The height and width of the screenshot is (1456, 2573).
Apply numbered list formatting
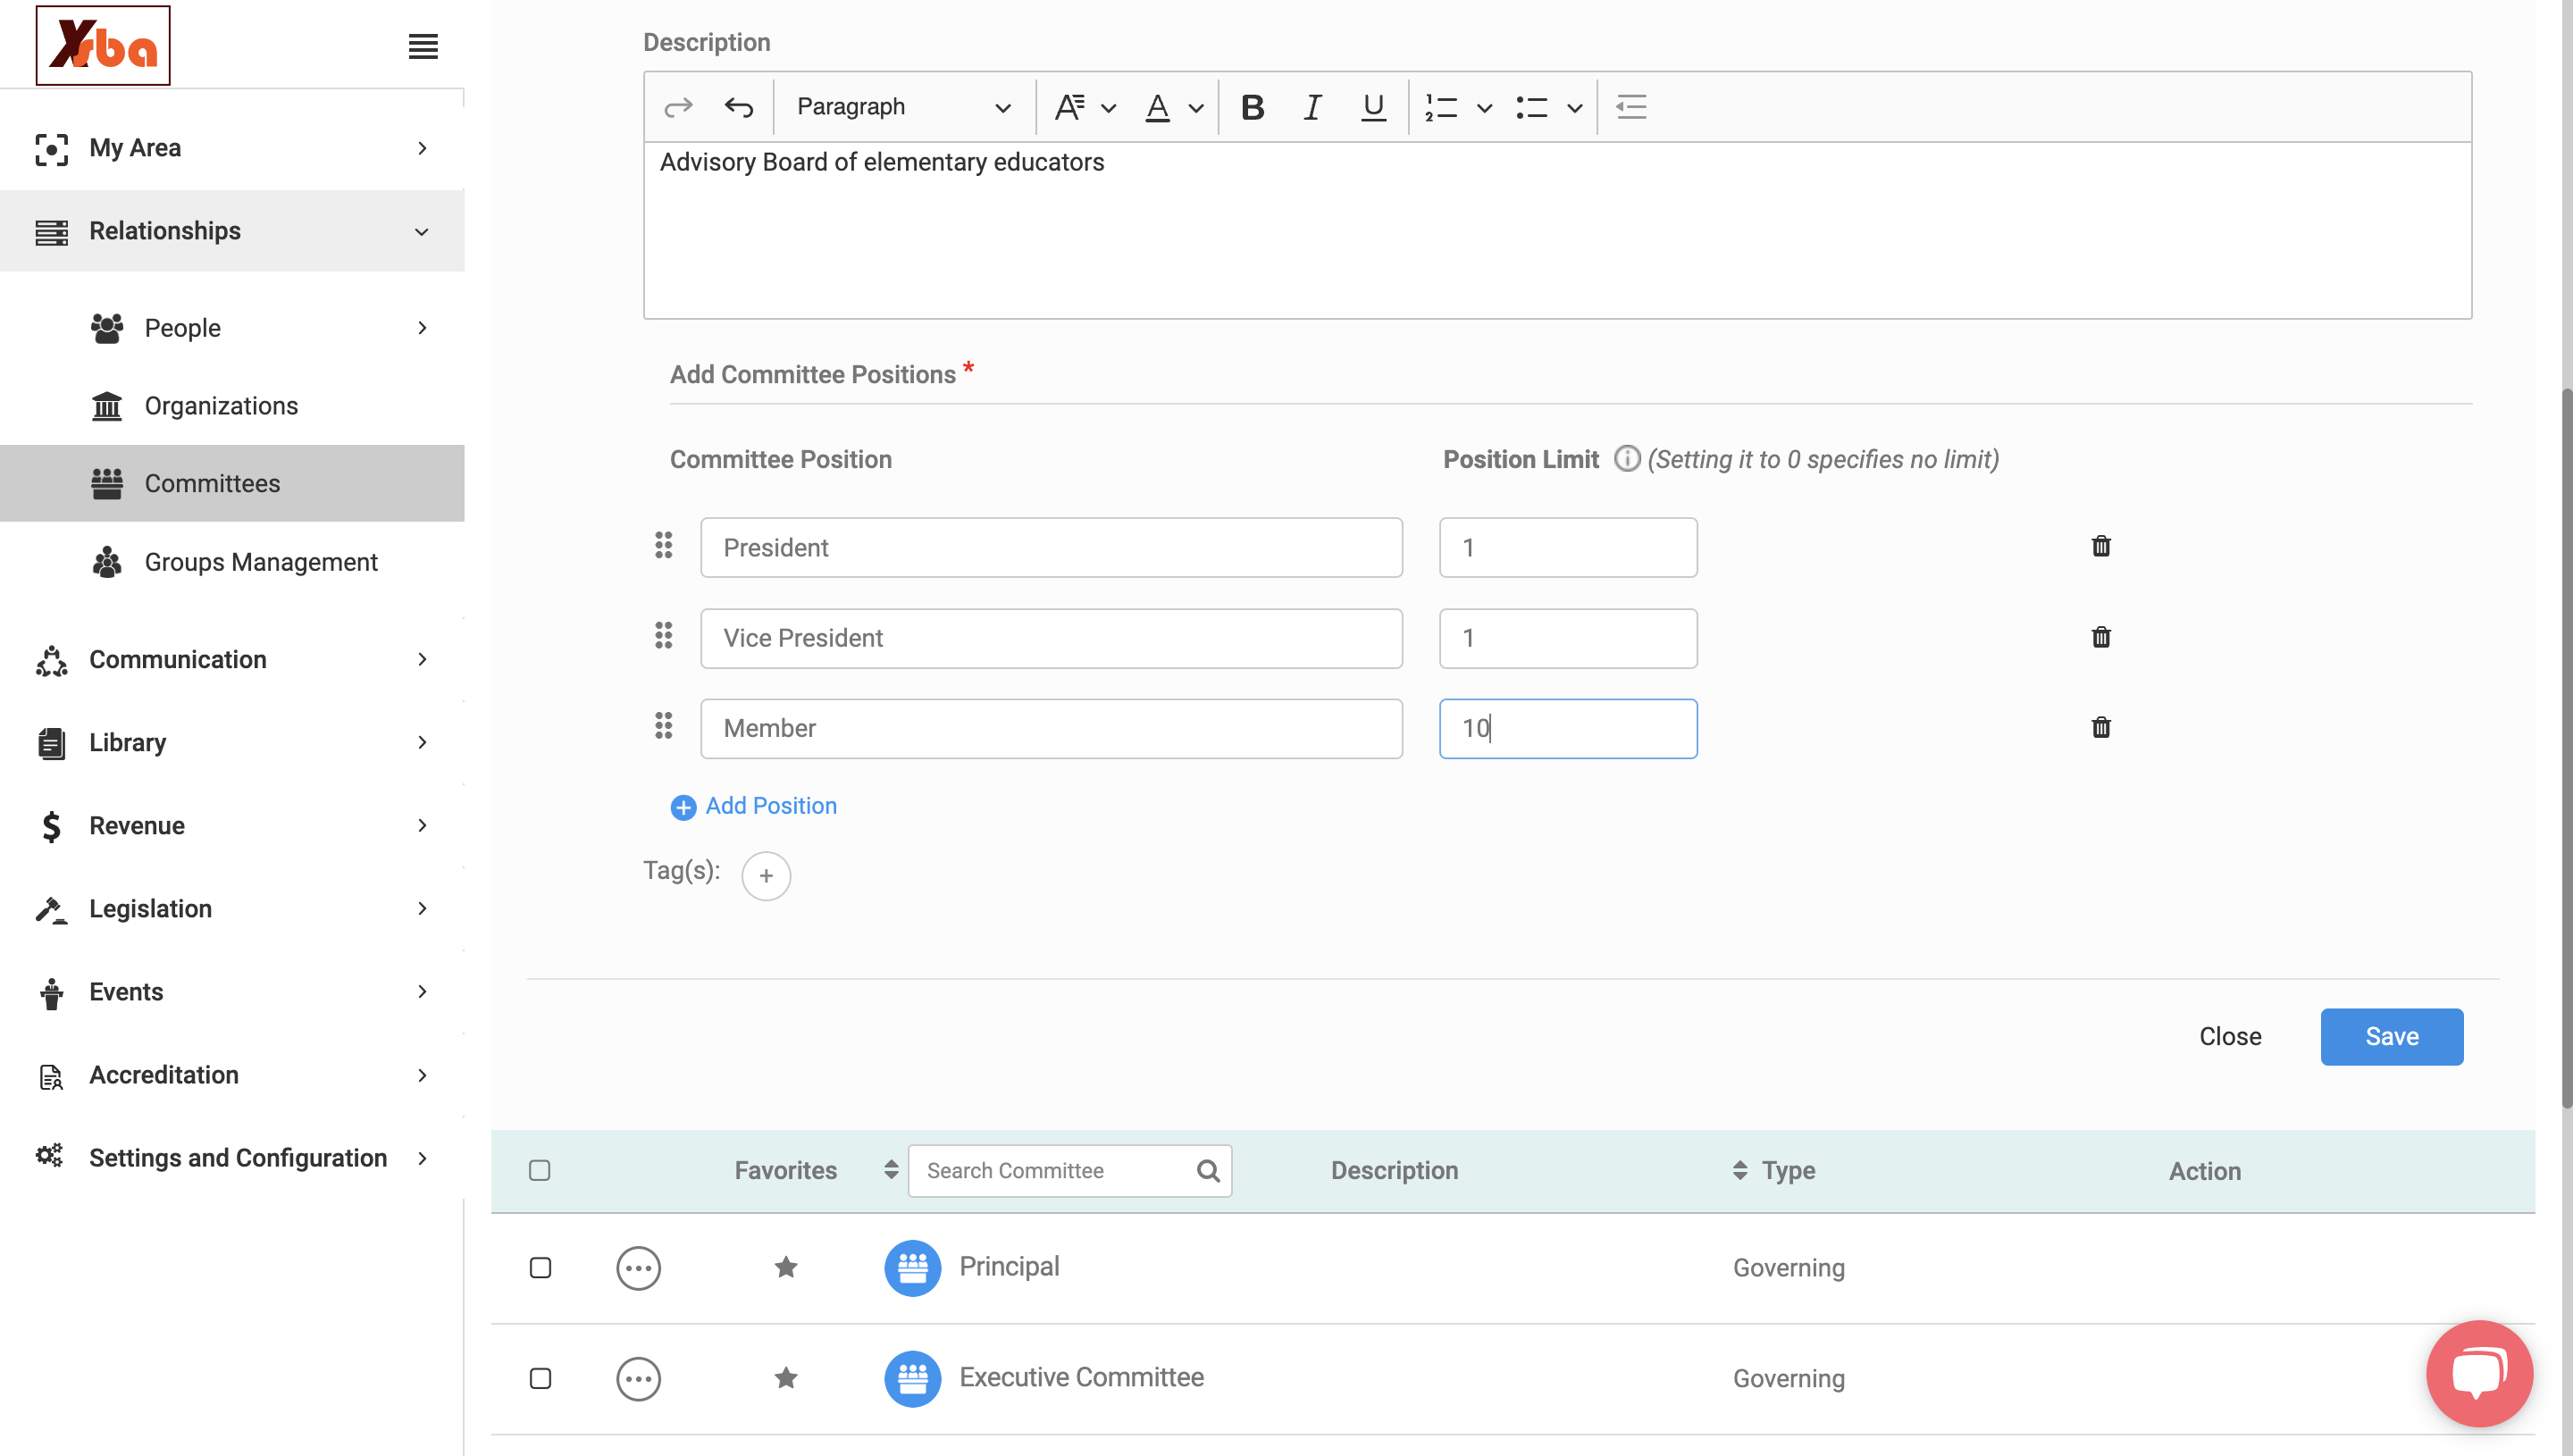(x=1441, y=107)
